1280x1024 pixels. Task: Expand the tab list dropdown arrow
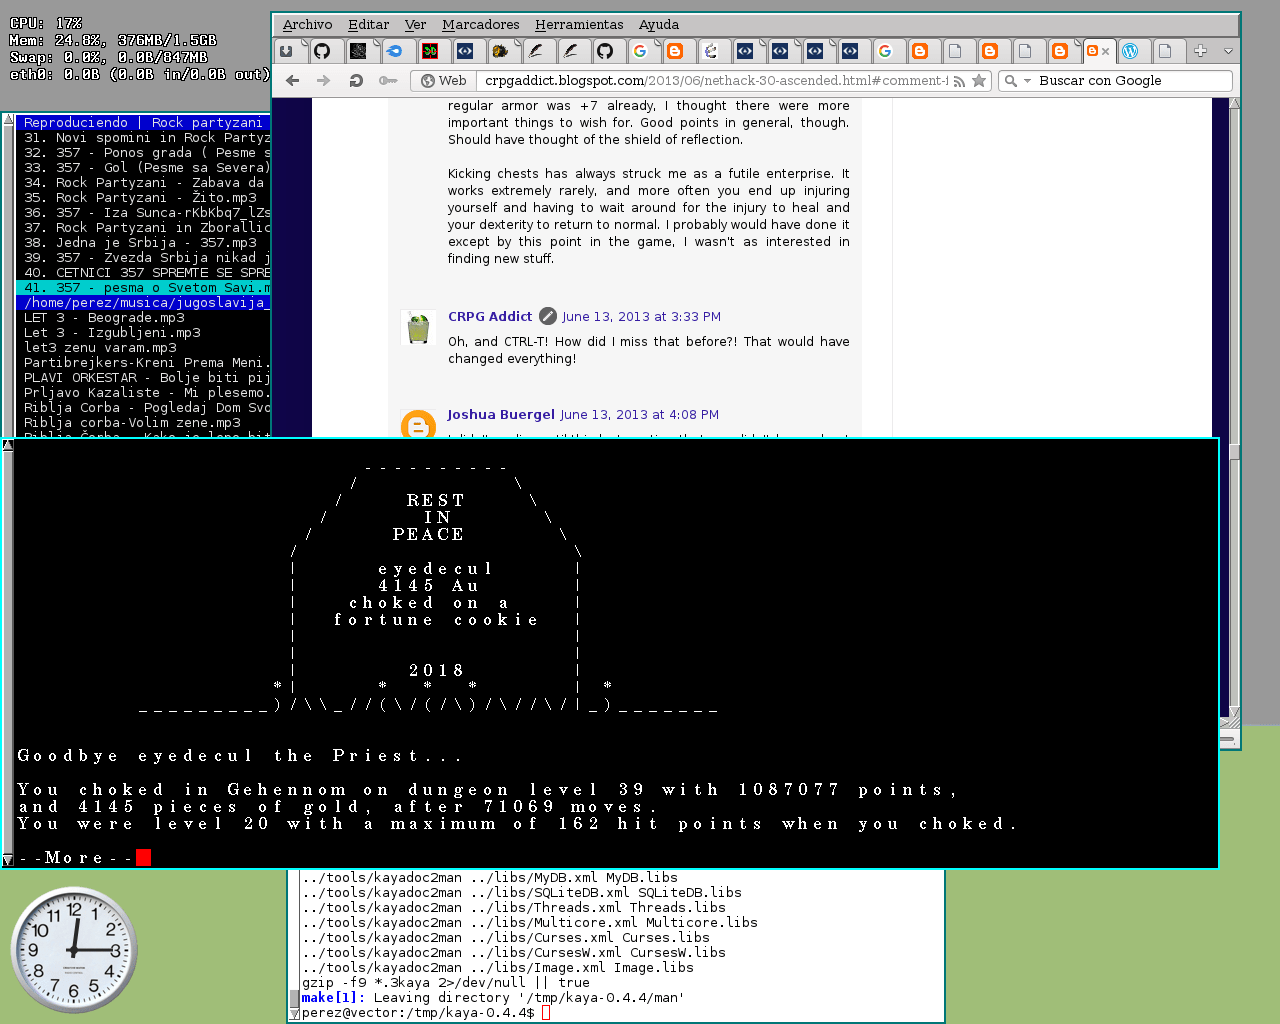pos(1228,51)
